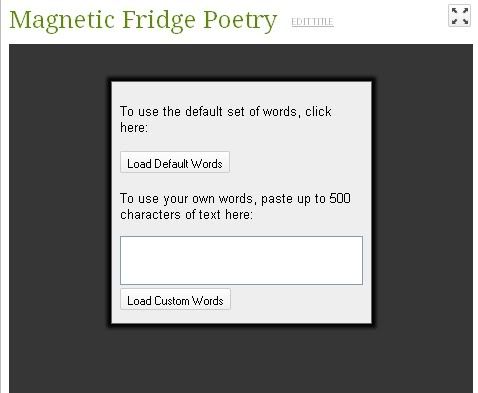Click the dark area above the dialog
The height and width of the screenshot is (393, 478).
point(241,61)
